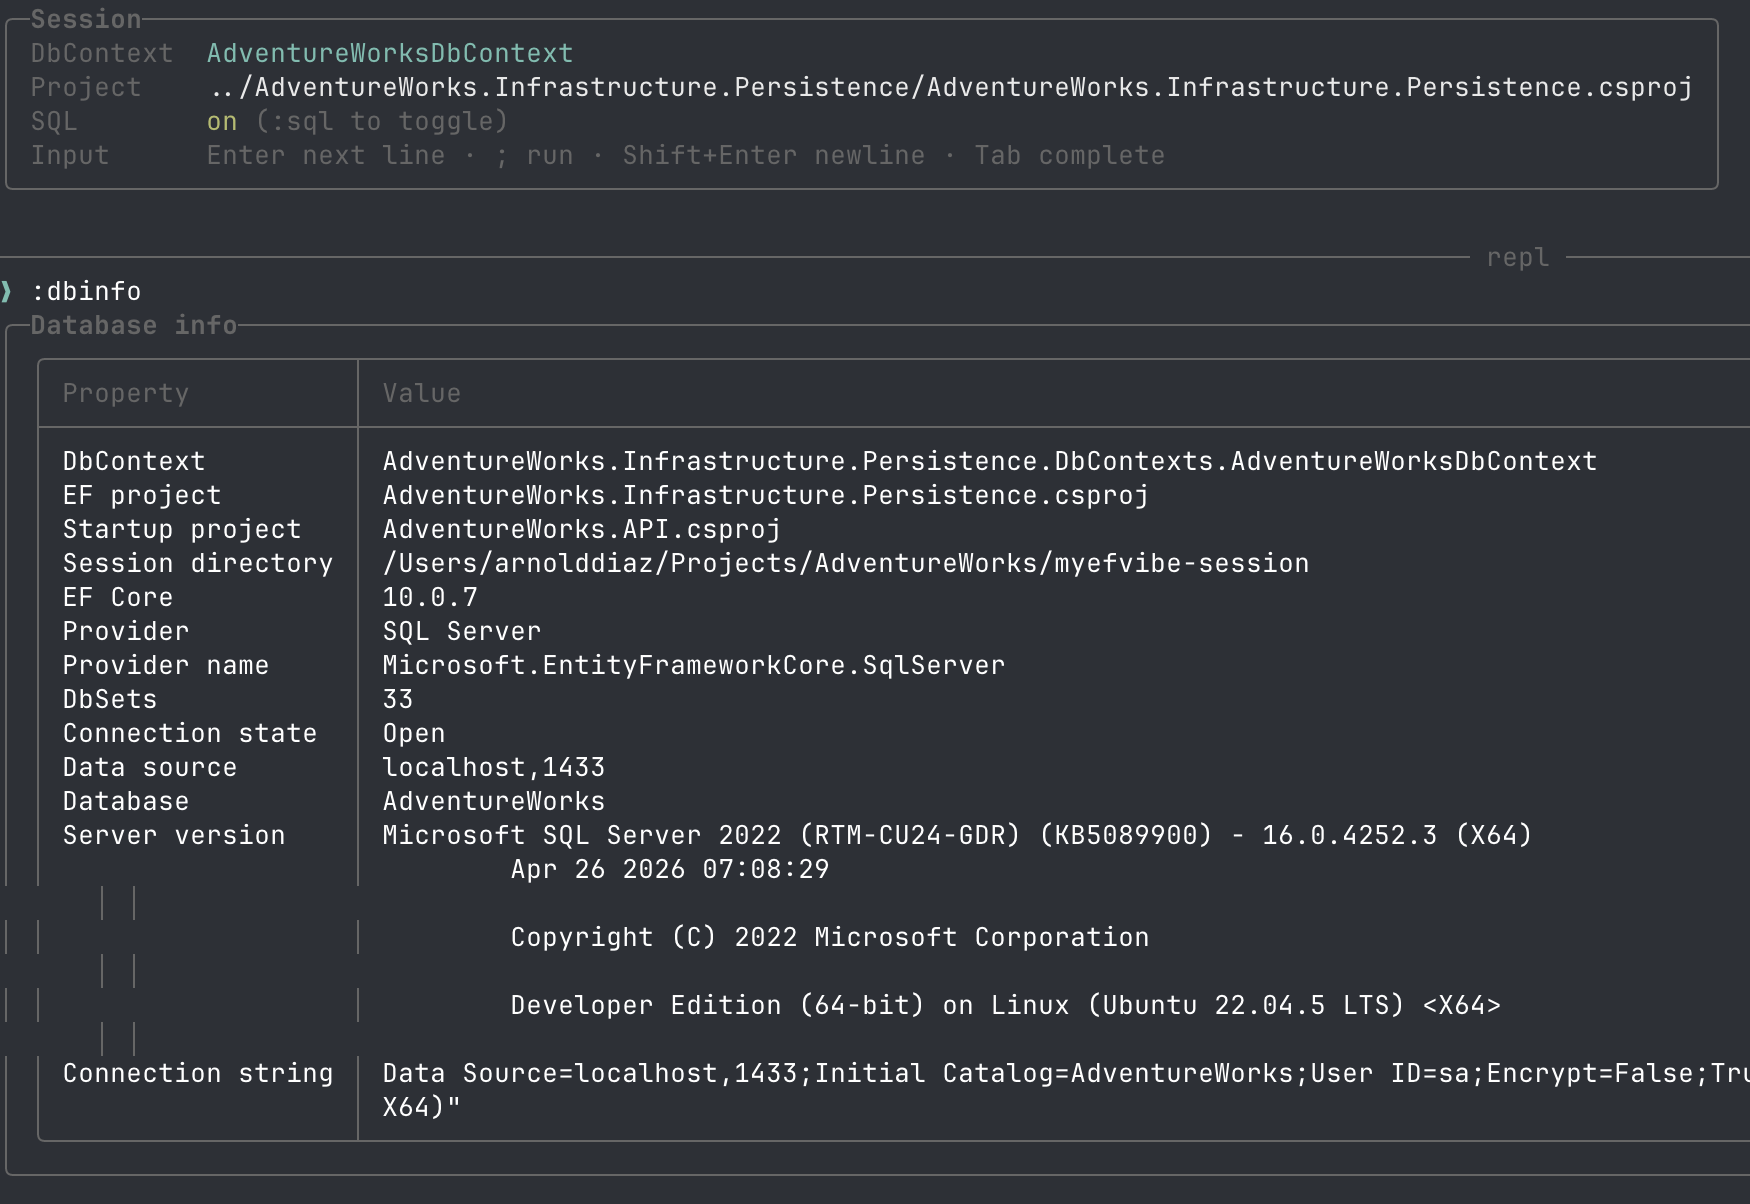
Task: Click the Value column header
Action: click(422, 393)
